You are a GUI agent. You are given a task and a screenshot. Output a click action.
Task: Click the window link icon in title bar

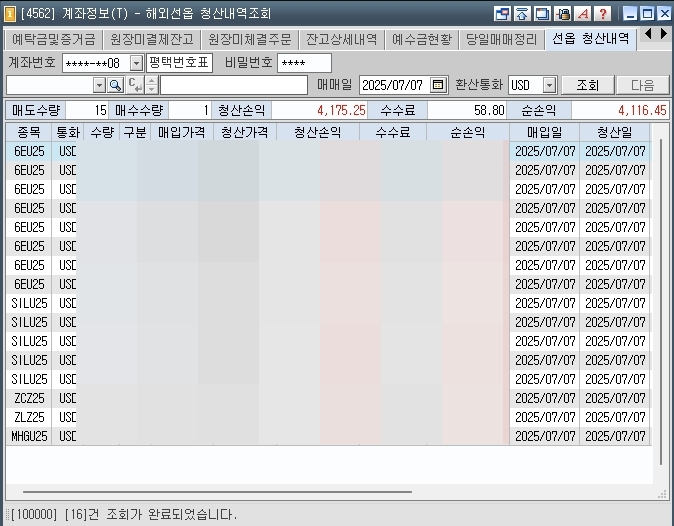pyautogui.click(x=502, y=14)
